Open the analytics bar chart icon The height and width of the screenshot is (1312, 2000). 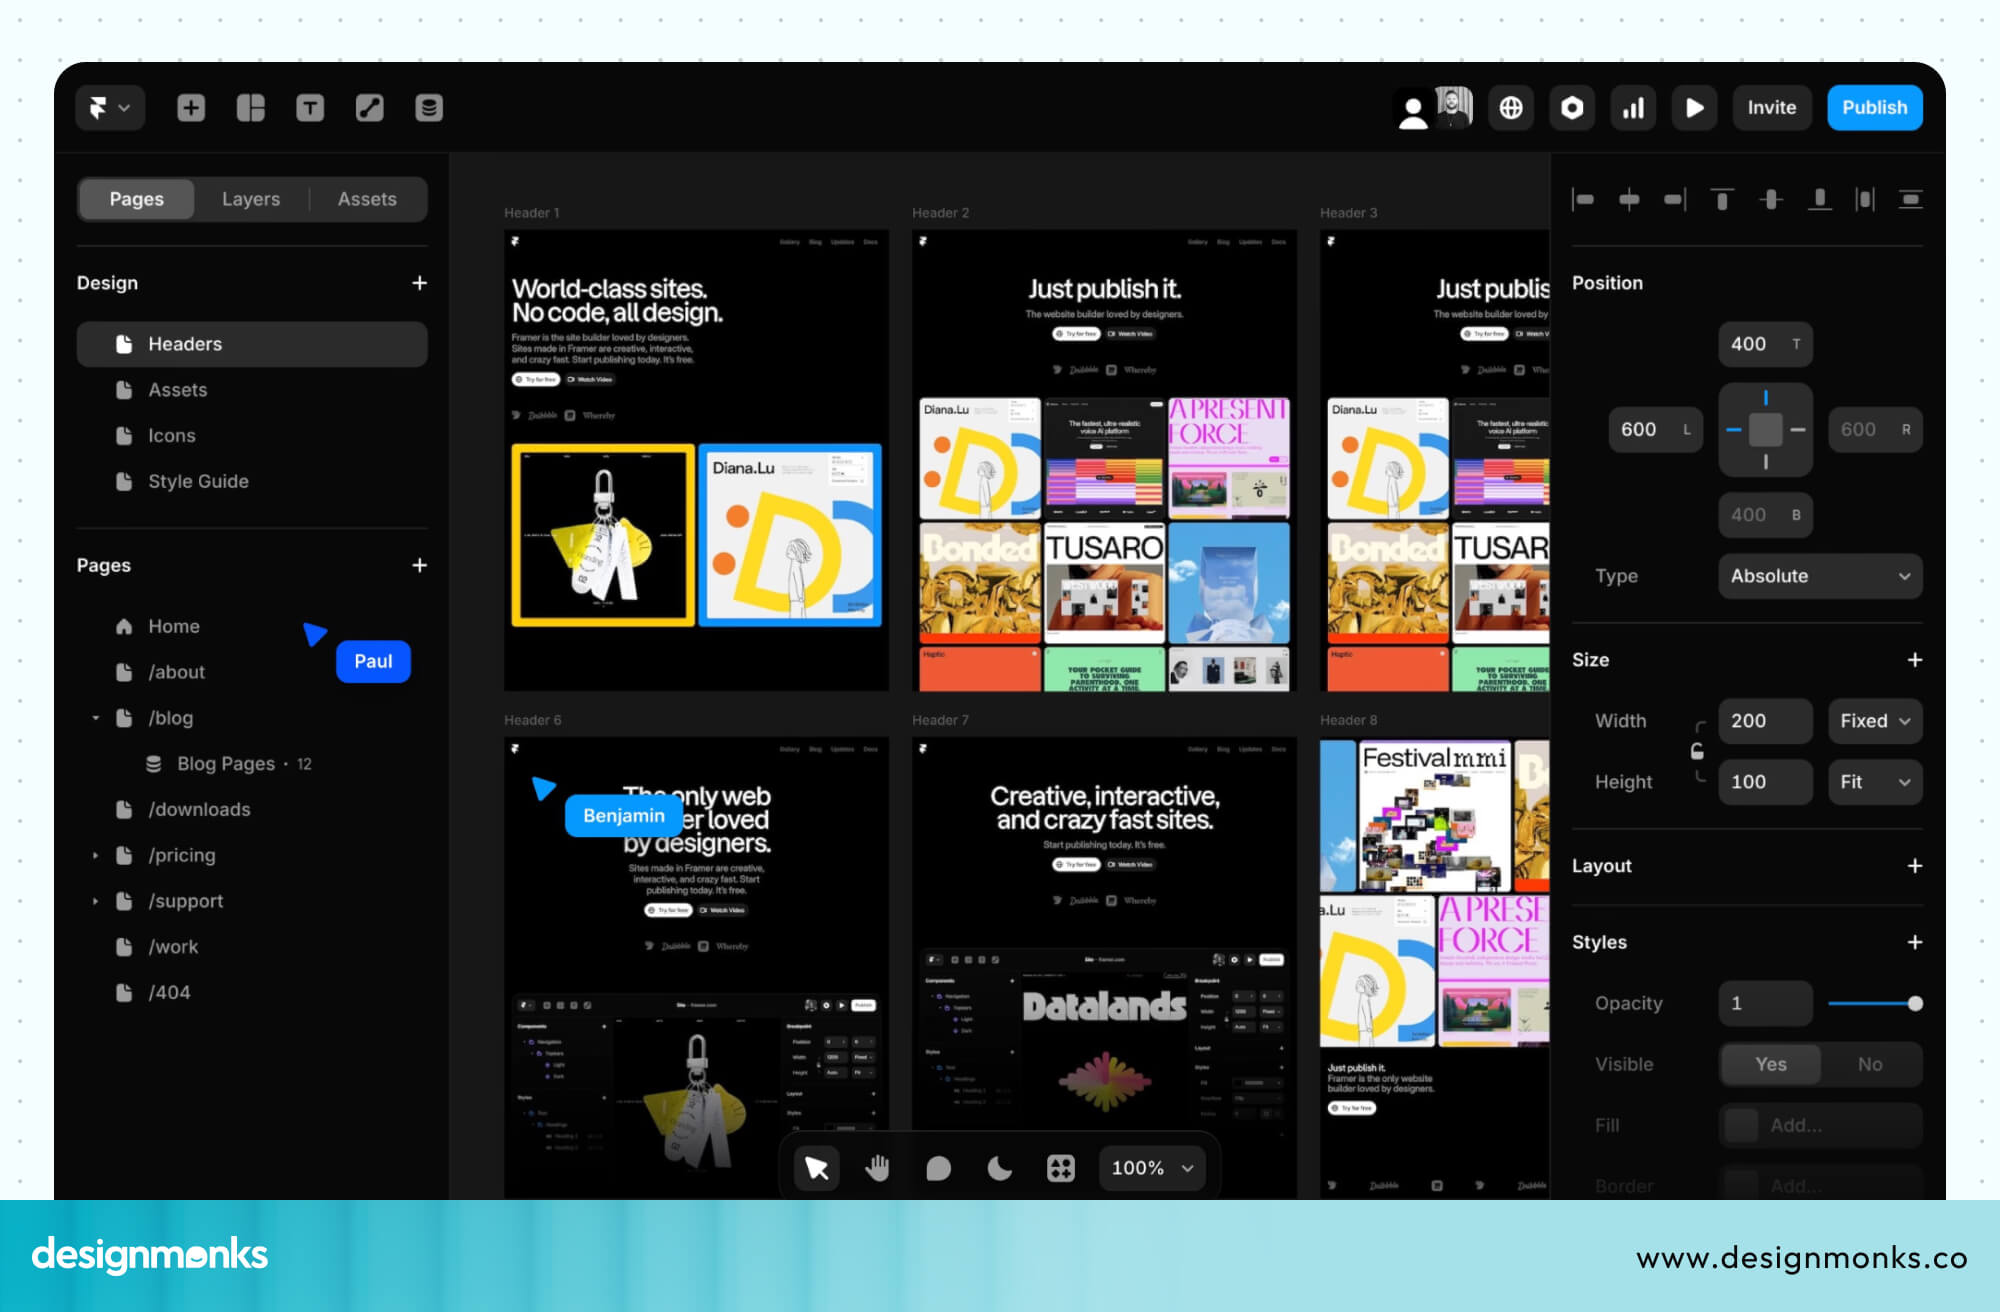[x=1633, y=108]
